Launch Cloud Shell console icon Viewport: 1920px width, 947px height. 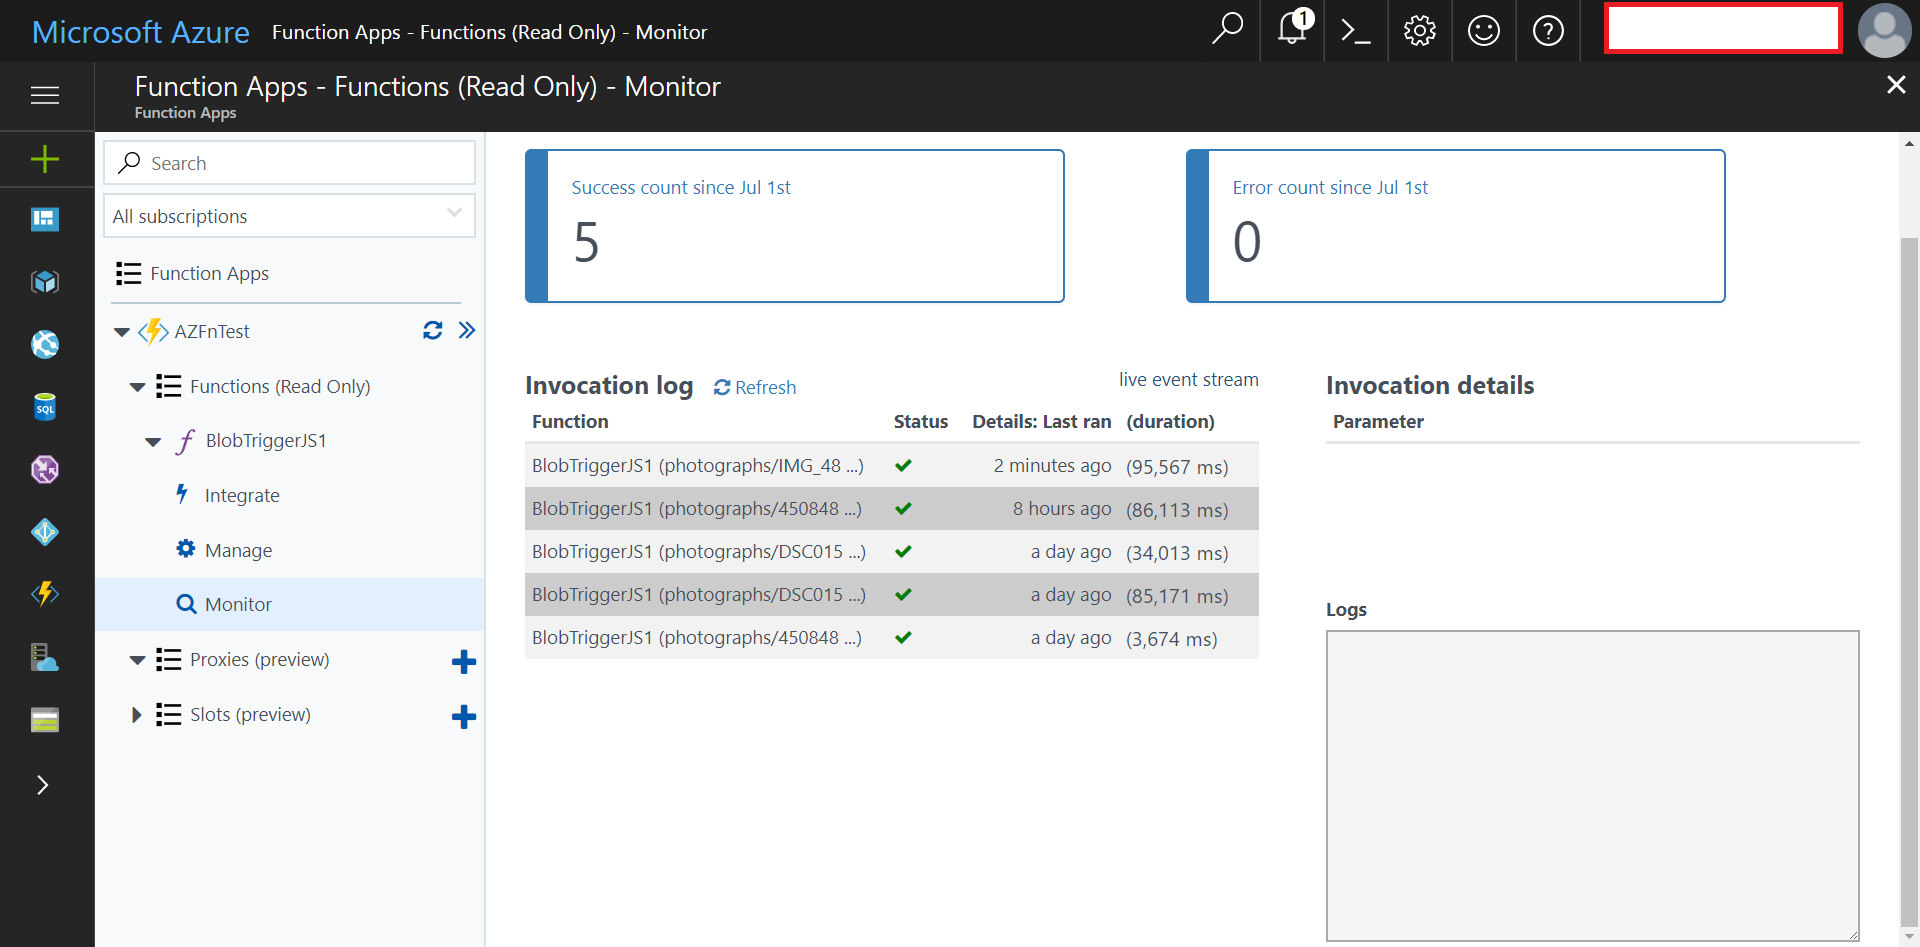1355,31
